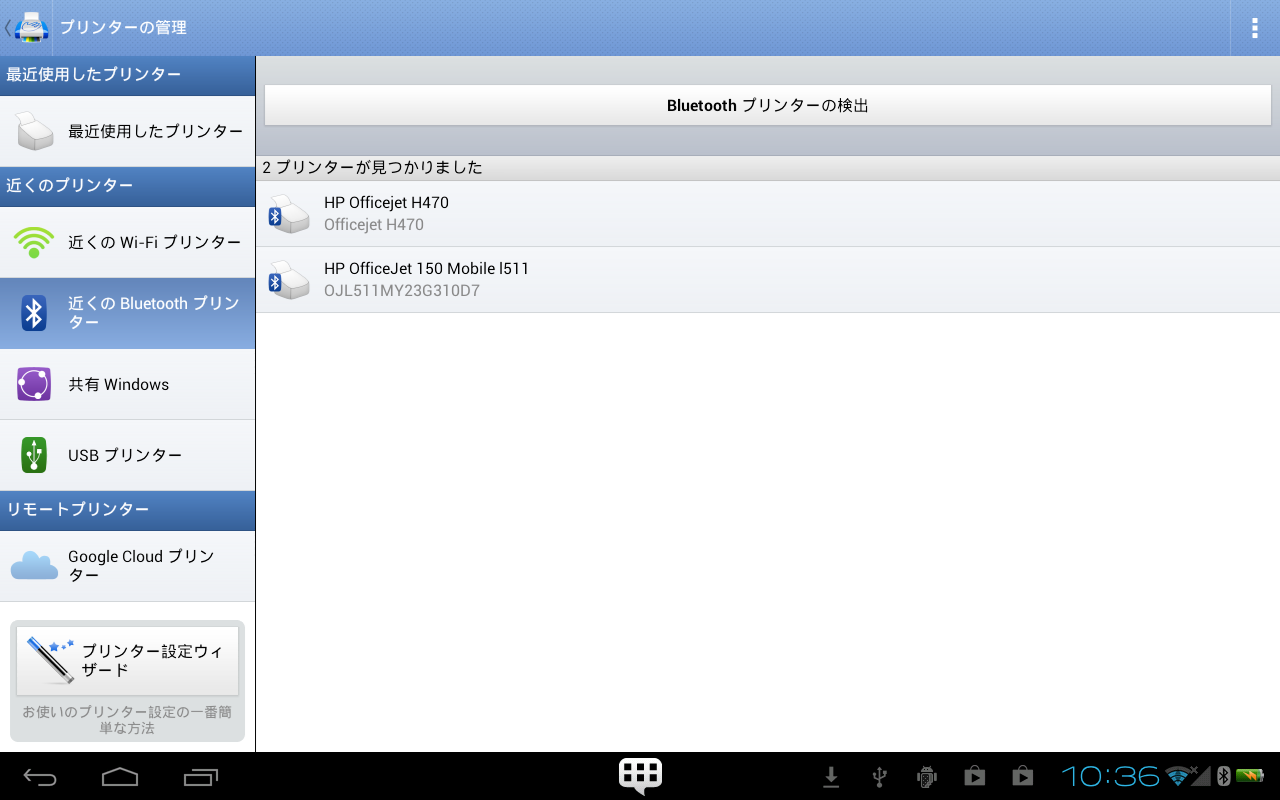Open Google Cloud プリンター
The width and height of the screenshot is (1280, 800).
point(127,566)
